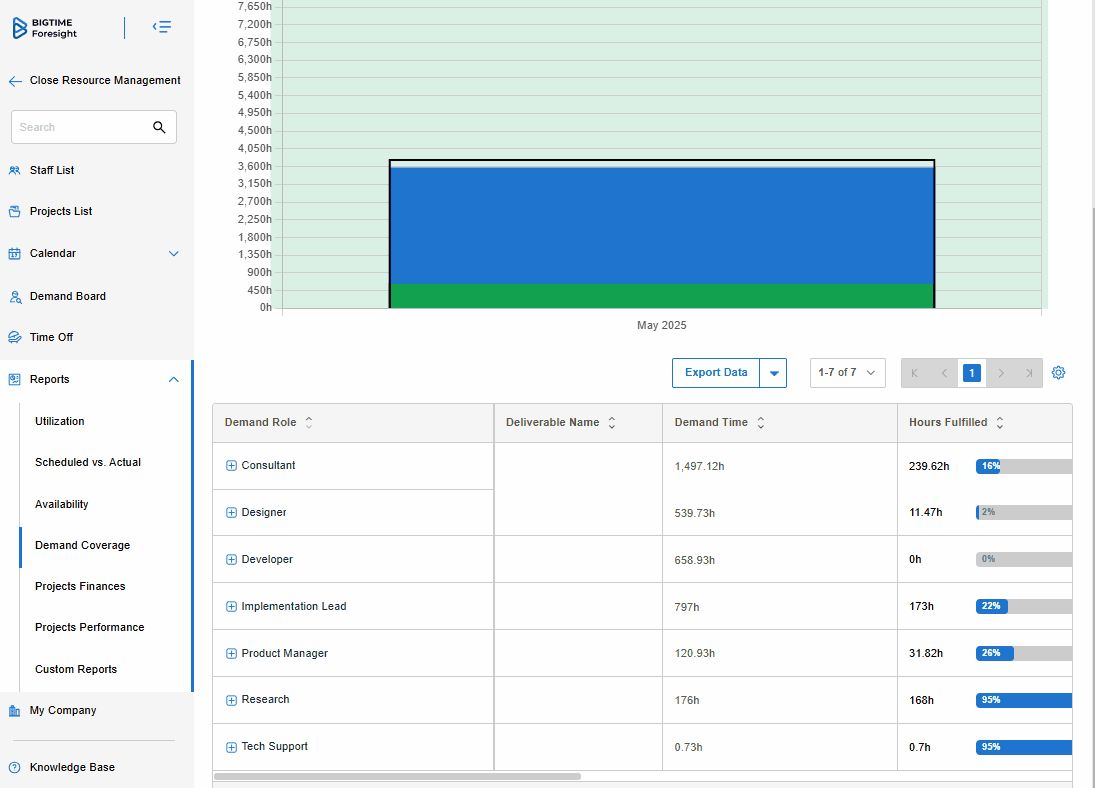Select Demand Coverage report

click(82, 546)
